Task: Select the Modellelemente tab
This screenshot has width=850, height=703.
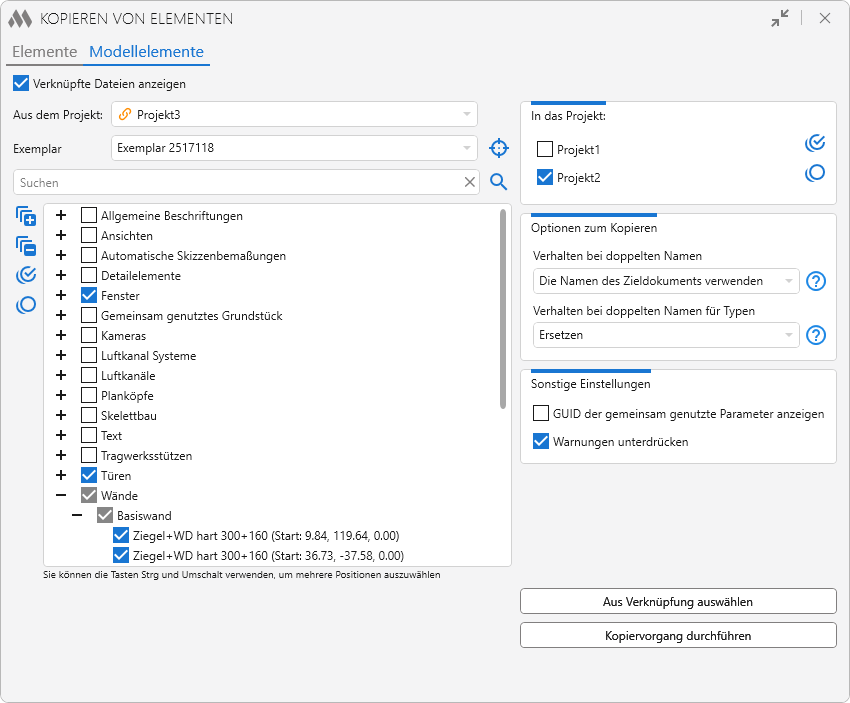Action: tap(146, 52)
